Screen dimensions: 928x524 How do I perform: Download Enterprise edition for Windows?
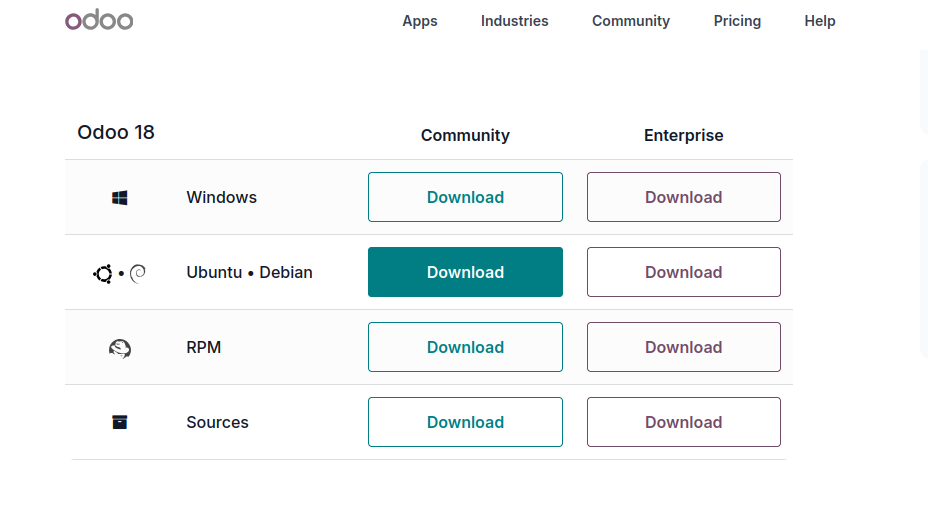[x=683, y=197]
